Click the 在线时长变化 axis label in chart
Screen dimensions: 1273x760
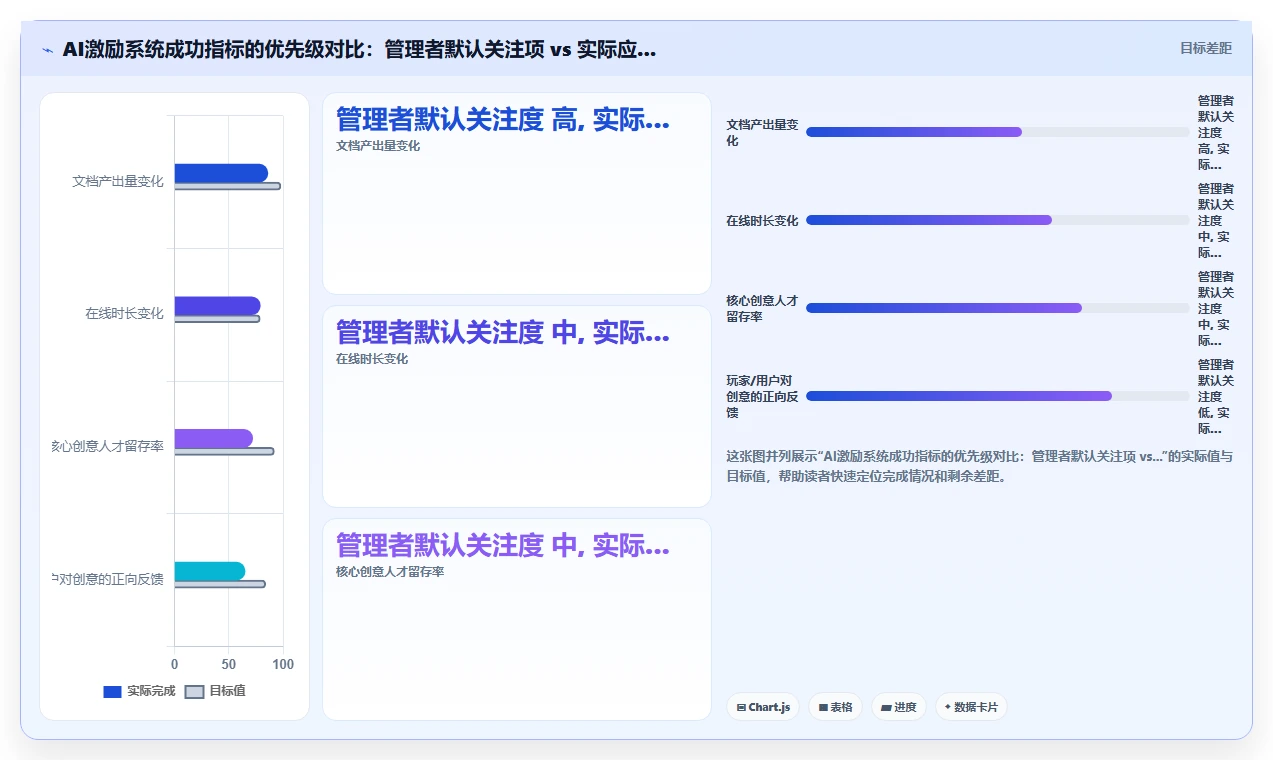pyautogui.click(x=124, y=314)
